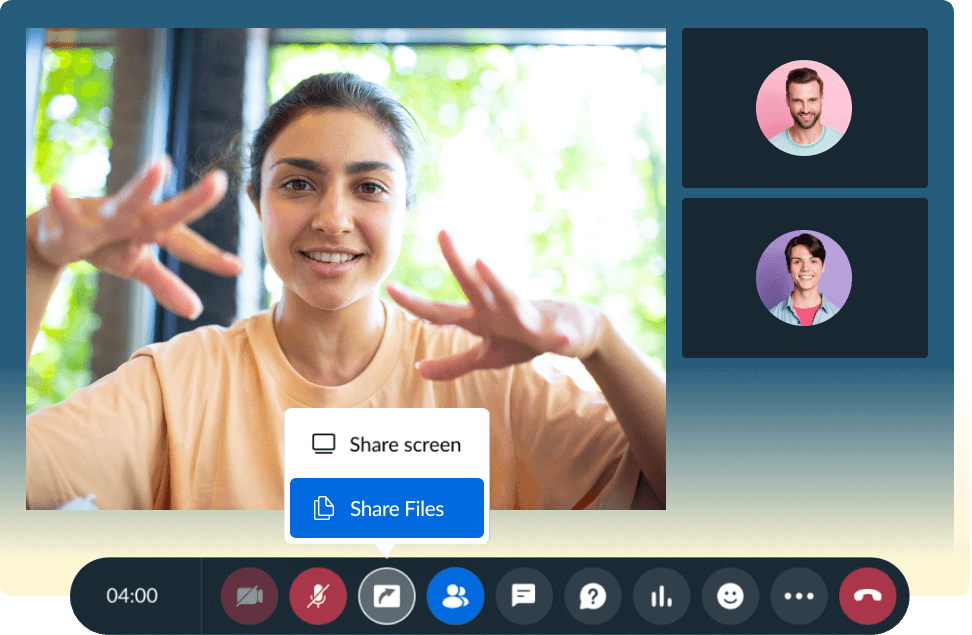Image resolution: width=972 pixels, height=635 pixels.
Task: Expand the three-dot more options menu
Action: coord(799,596)
